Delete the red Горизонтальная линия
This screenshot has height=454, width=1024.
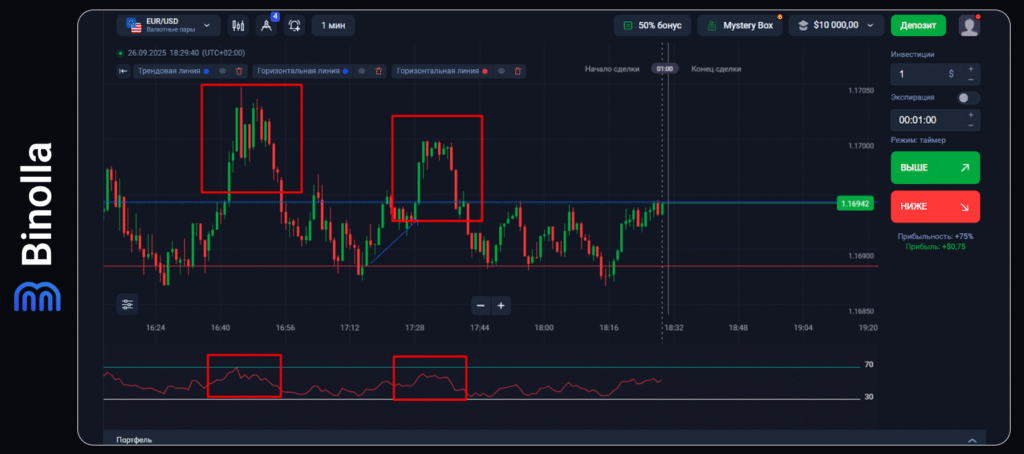tap(518, 71)
